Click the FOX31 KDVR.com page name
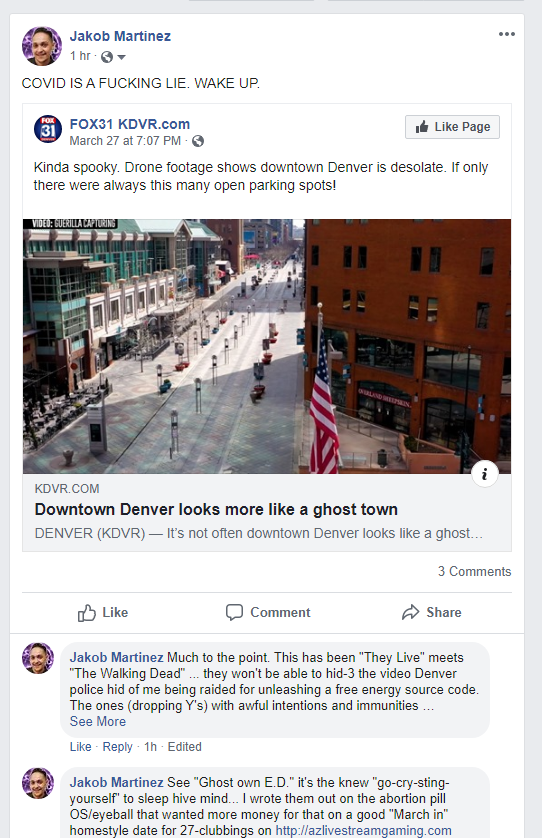The image size is (542, 838). (x=130, y=124)
